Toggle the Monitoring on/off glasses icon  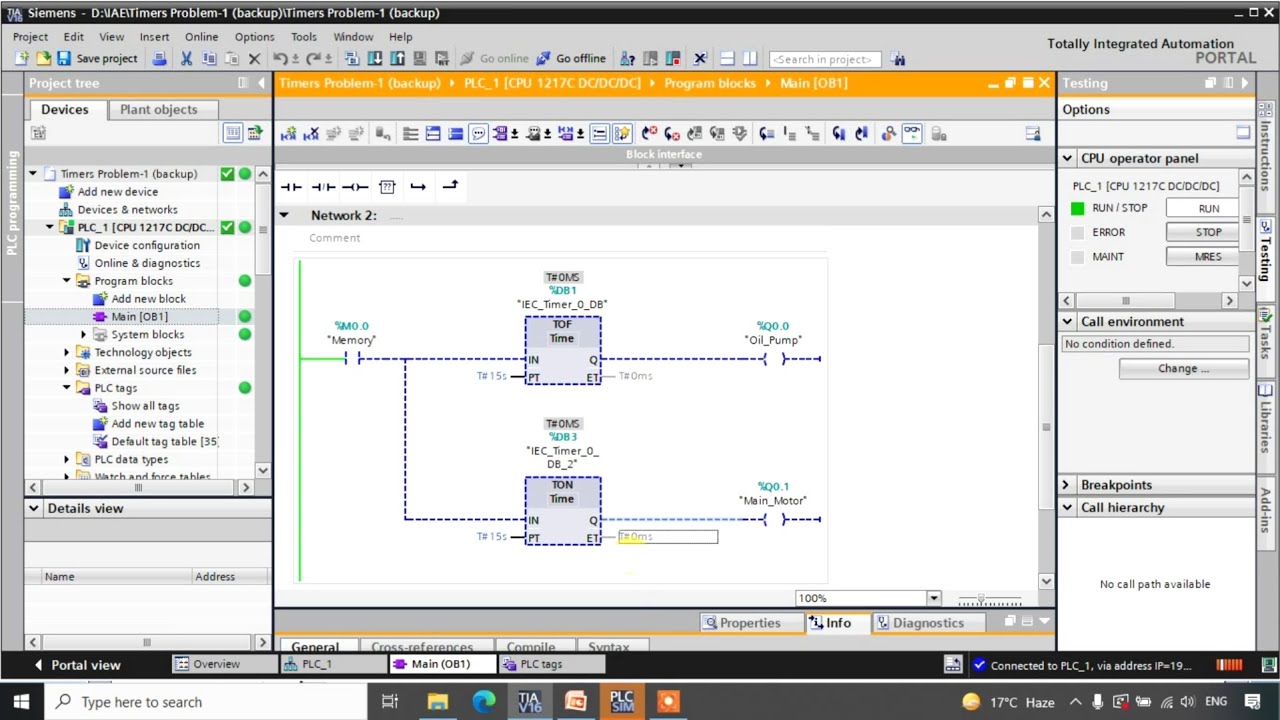(x=912, y=133)
